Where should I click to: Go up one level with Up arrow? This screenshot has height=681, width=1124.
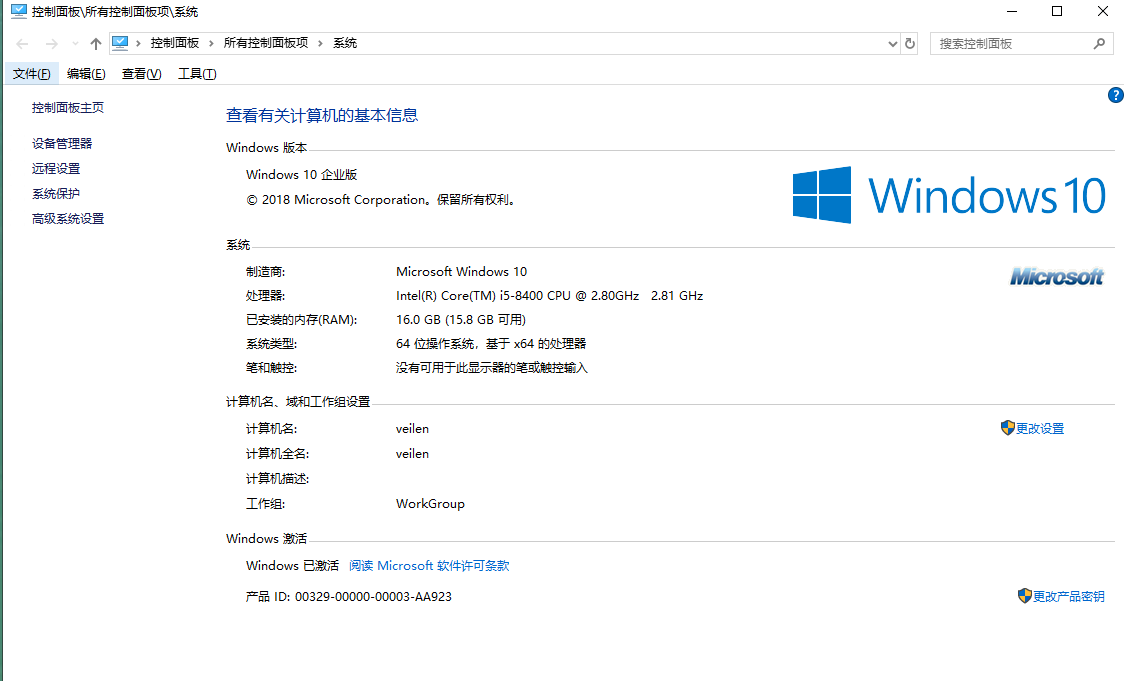(x=95, y=44)
